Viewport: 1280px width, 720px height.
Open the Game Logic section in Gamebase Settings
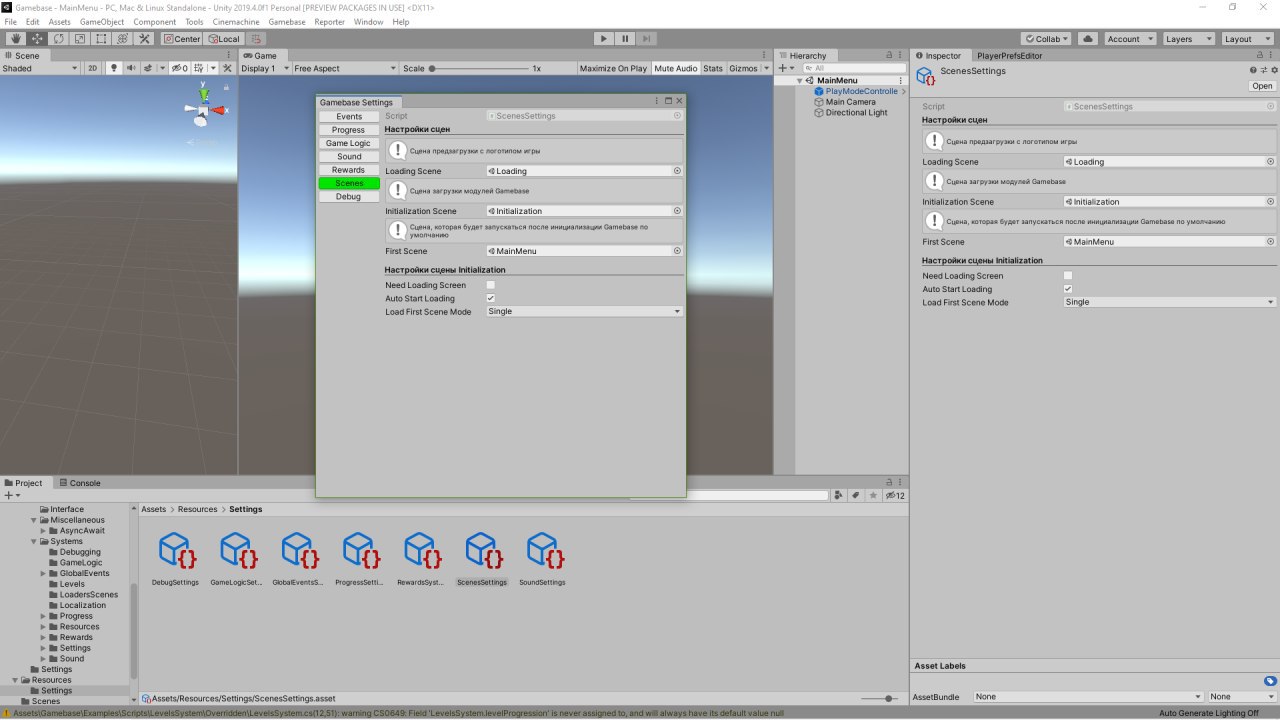349,143
